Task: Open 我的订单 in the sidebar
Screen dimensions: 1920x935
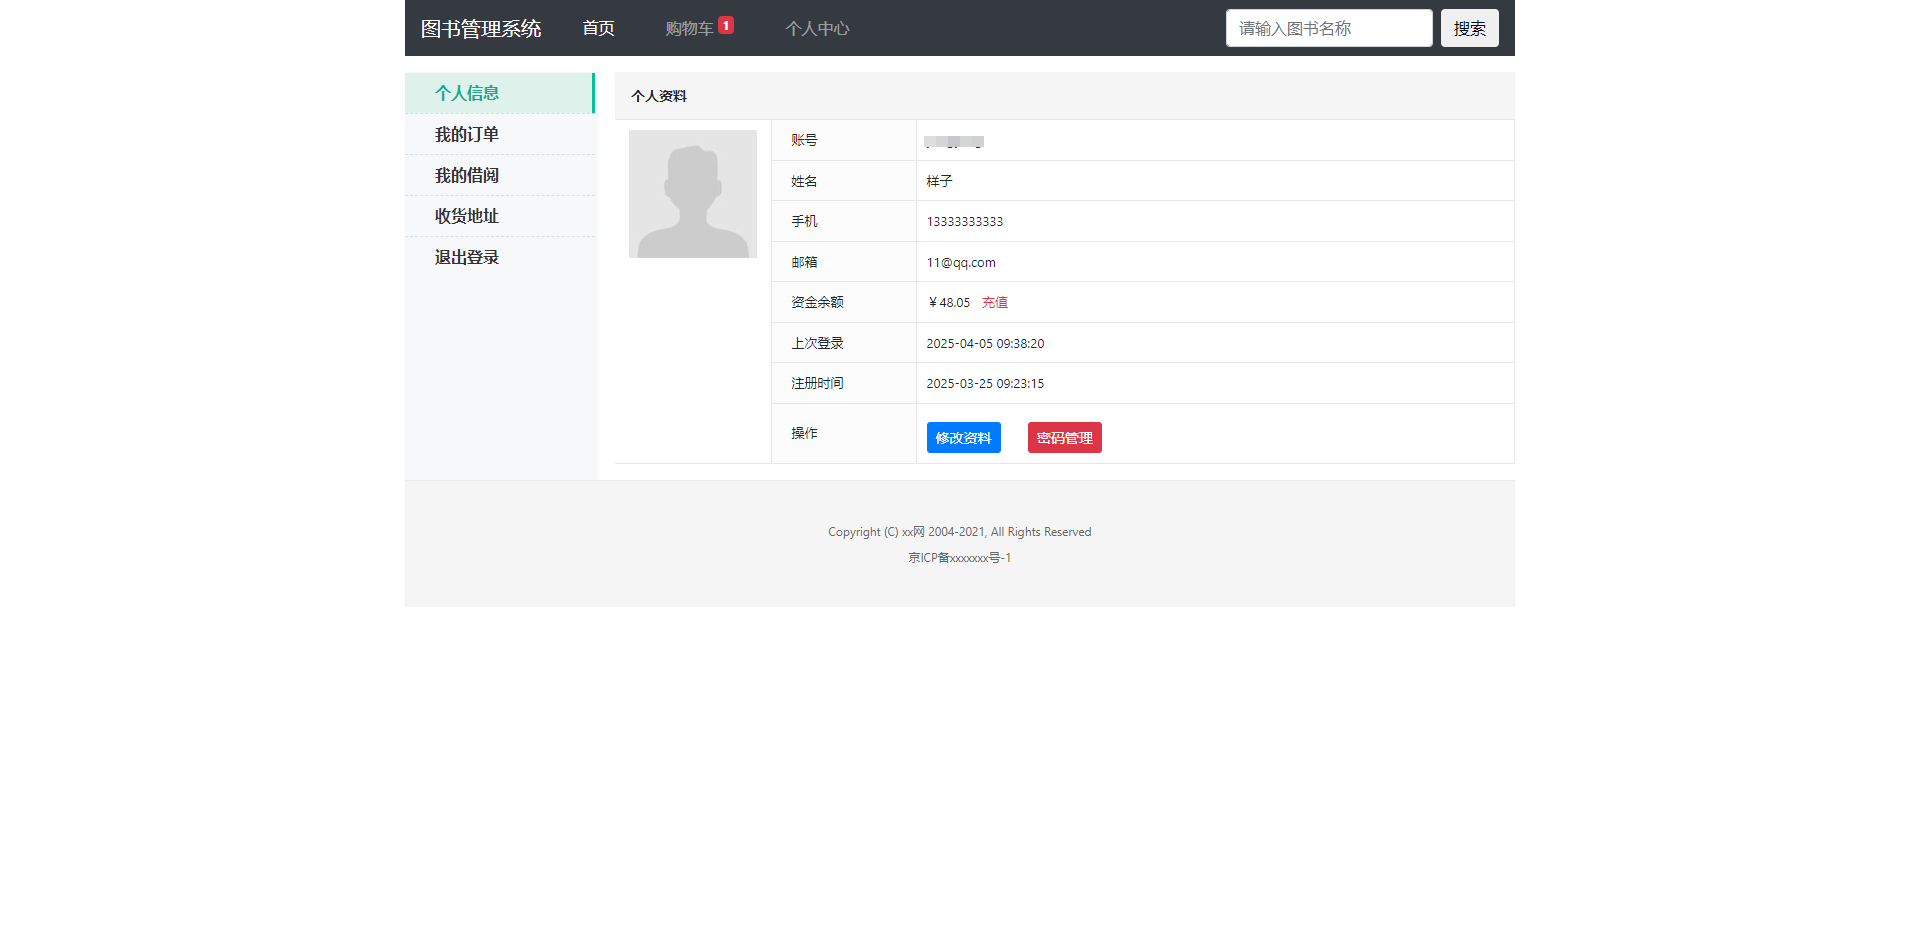Action: coord(500,134)
